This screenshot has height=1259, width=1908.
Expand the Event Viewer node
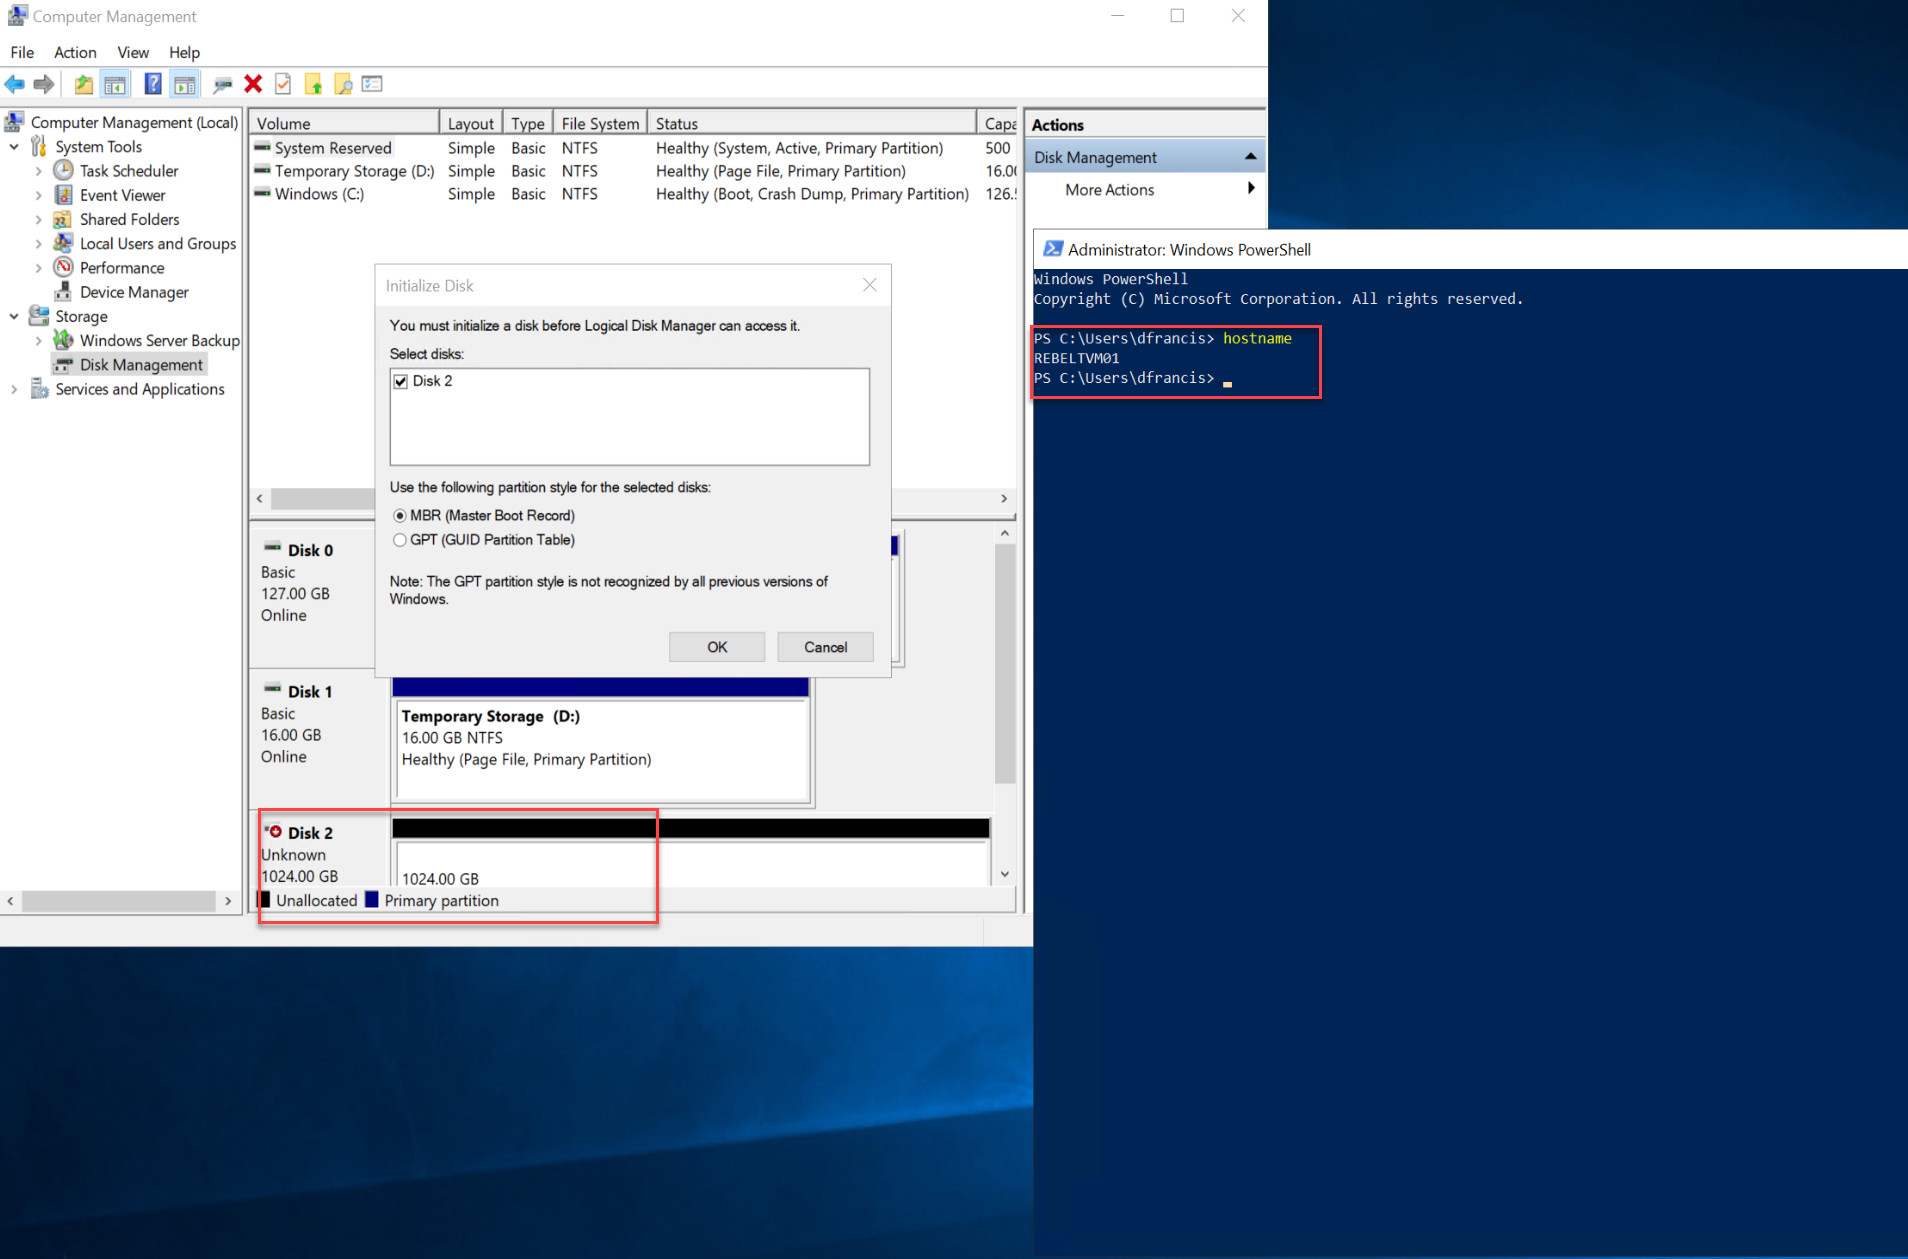(39, 195)
